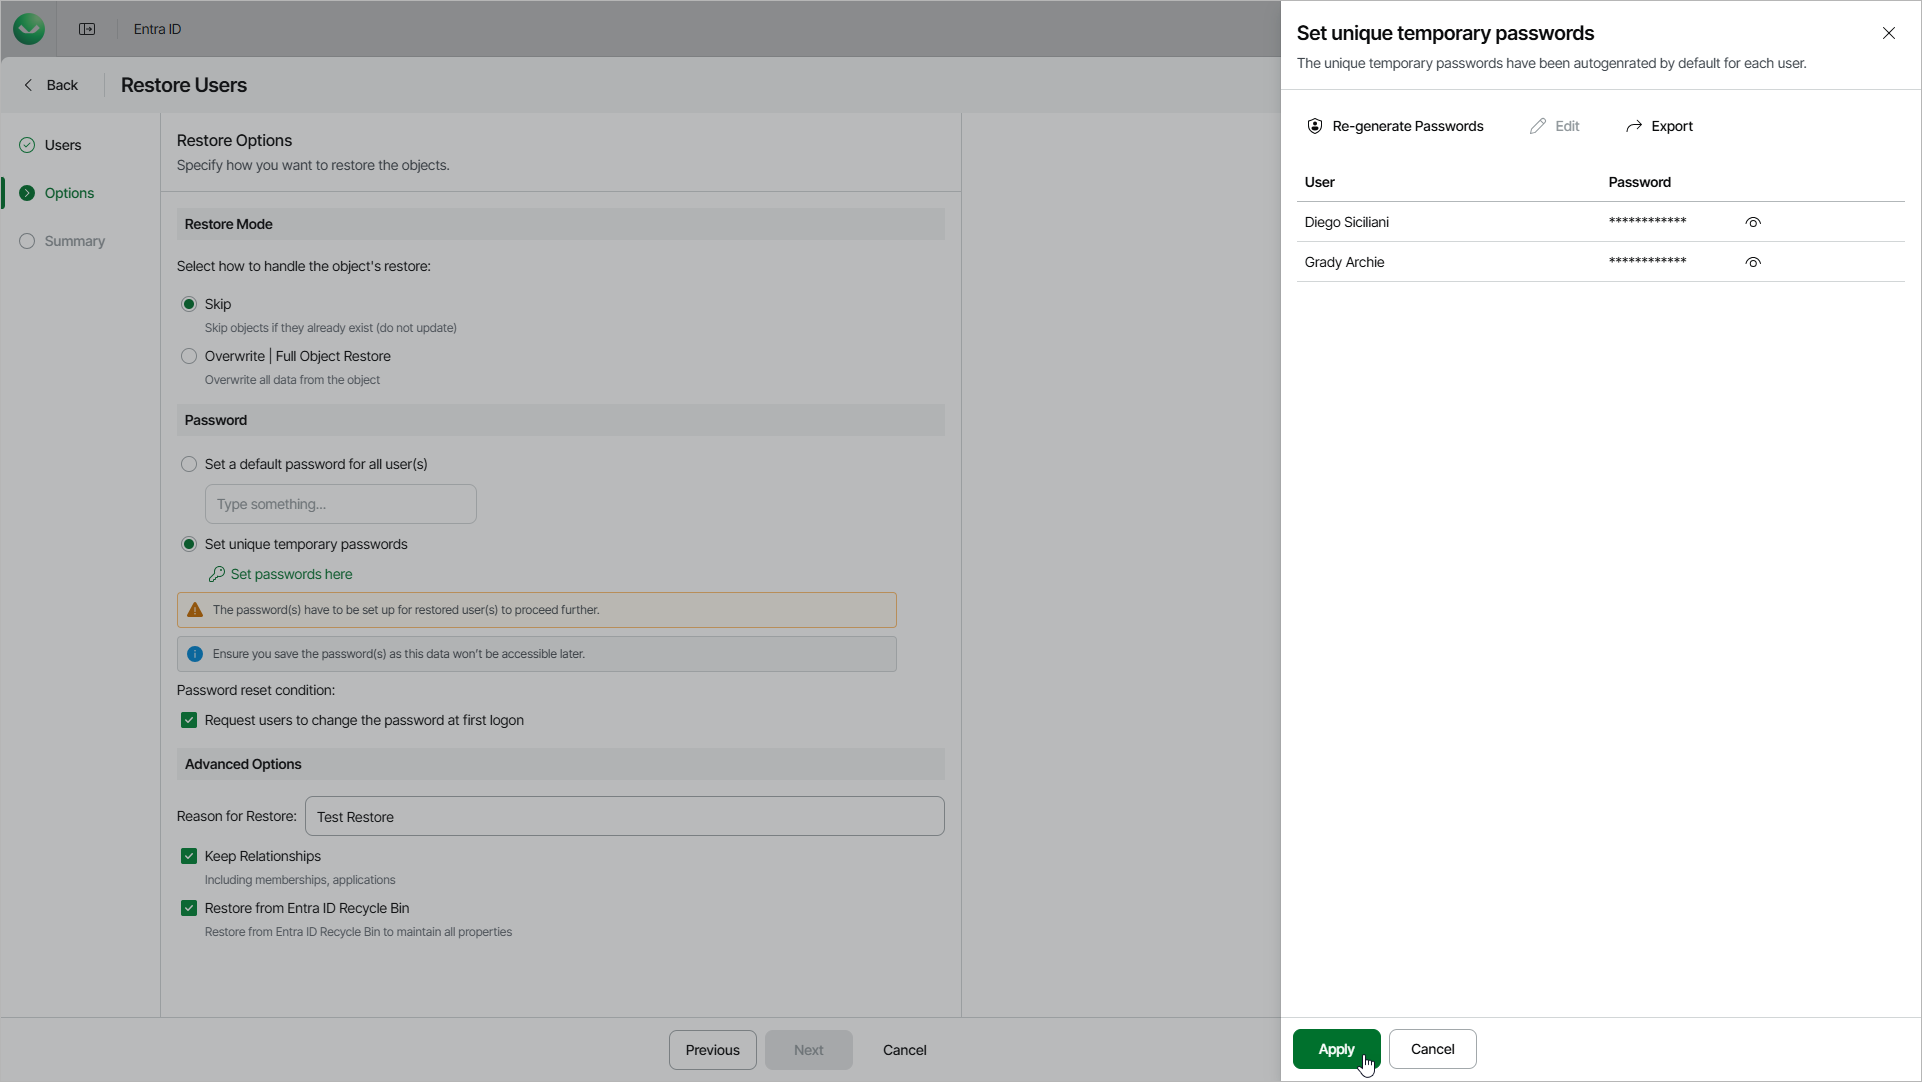1922x1082 pixels.
Task: Click the Reason for Restore field
Action: tap(624, 816)
